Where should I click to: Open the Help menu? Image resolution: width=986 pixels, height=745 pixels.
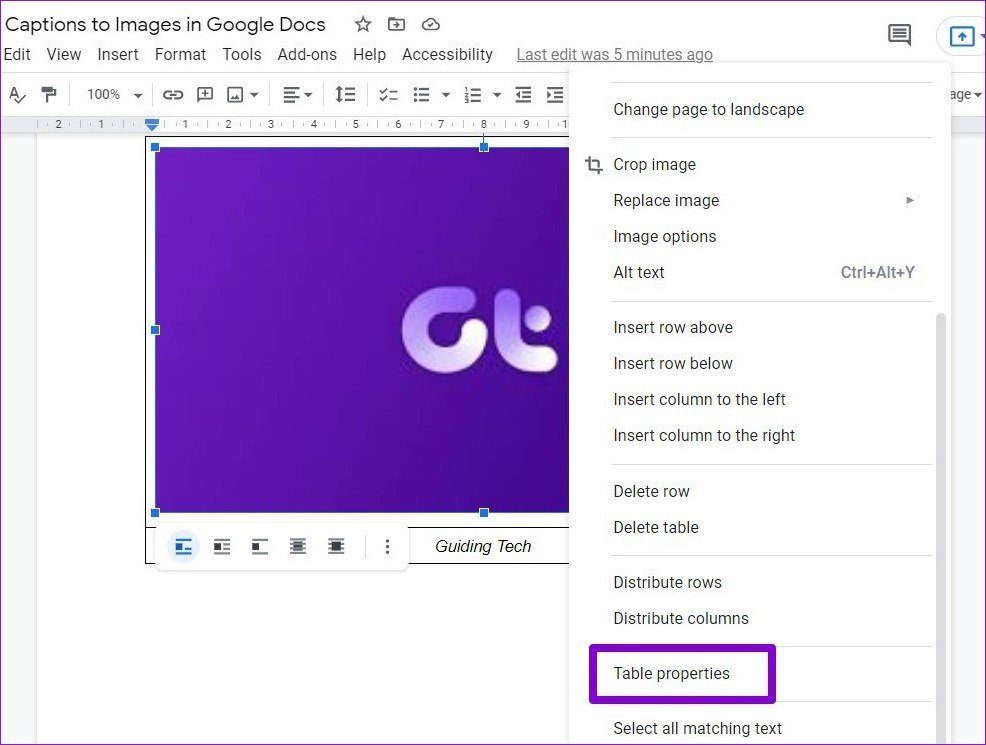click(x=369, y=55)
